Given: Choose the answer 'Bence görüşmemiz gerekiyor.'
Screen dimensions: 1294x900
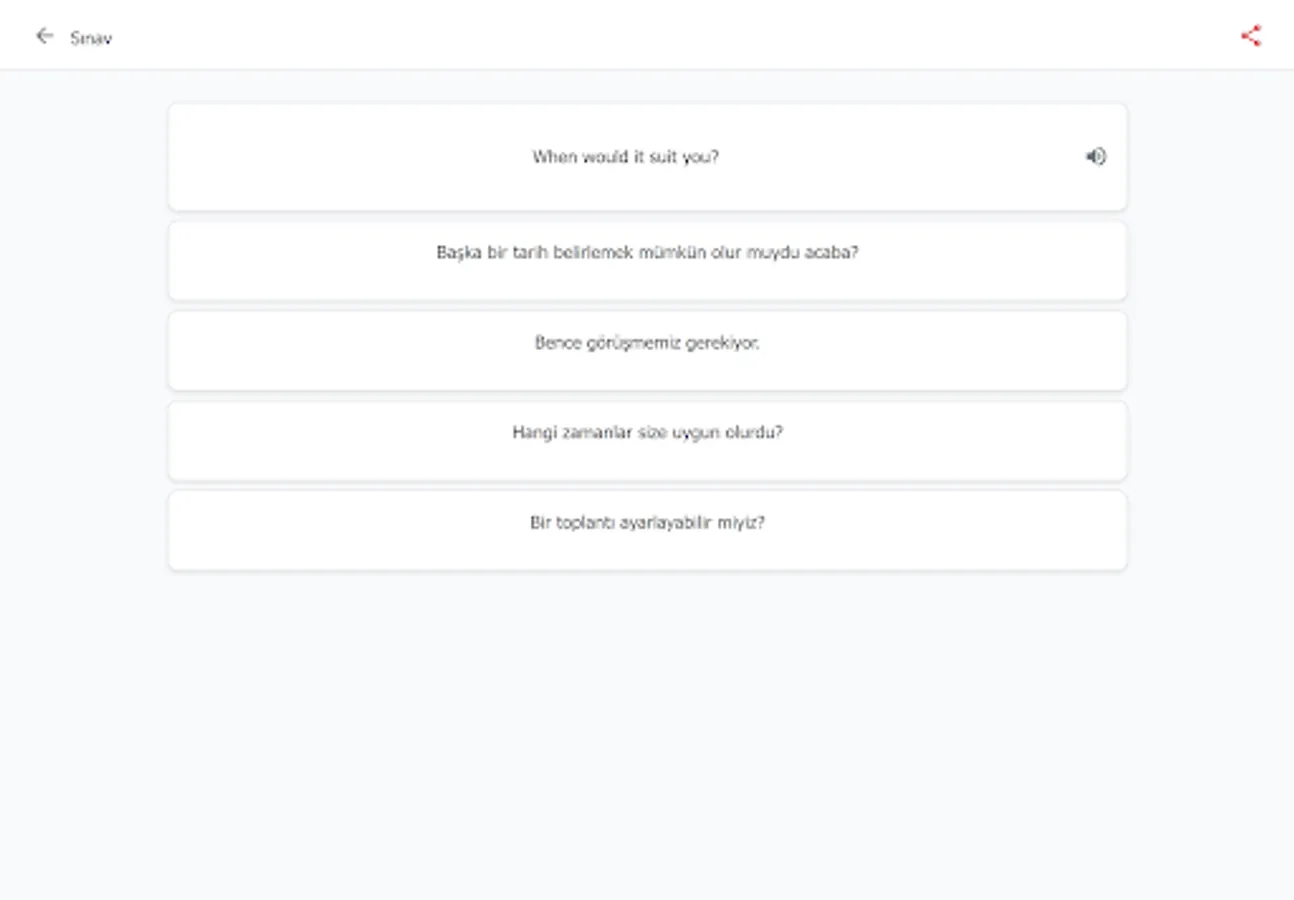Looking at the screenshot, I should 647,350.
